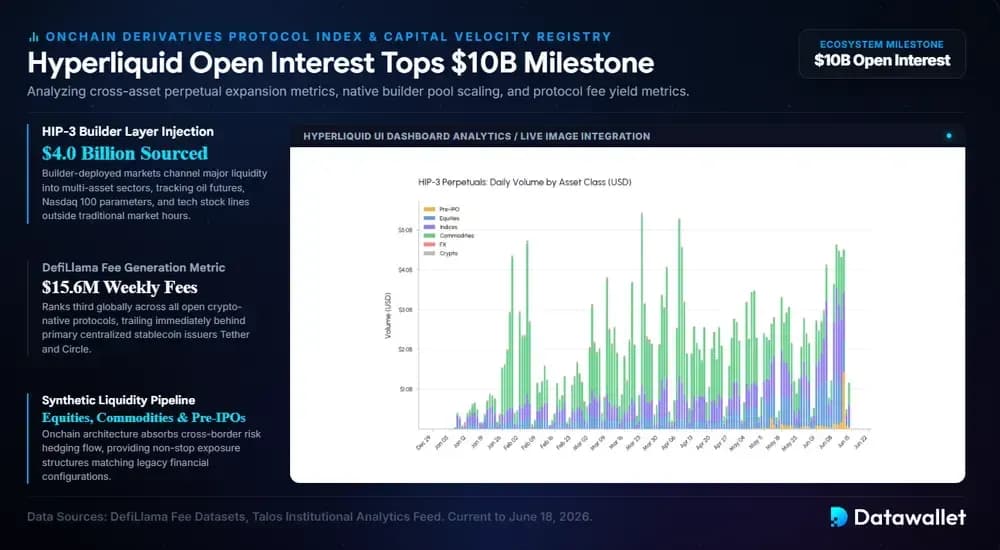This screenshot has height=550, width=1000.
Task: Click the DefiLlama Fee Generation Metric heading
Action: pos(134,267)
